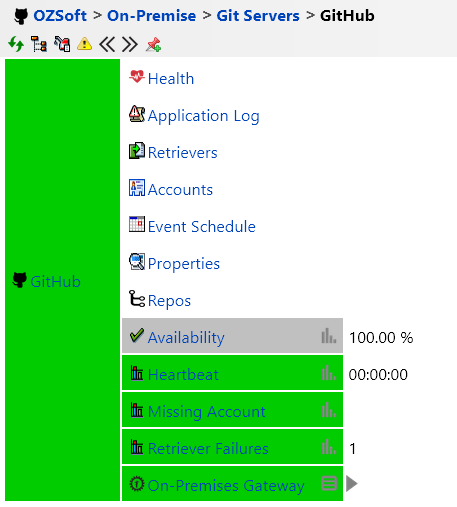Viewport: 457px width, 507px height.
Task: Click the Availability checkmark icon
Action: (137, 335)
